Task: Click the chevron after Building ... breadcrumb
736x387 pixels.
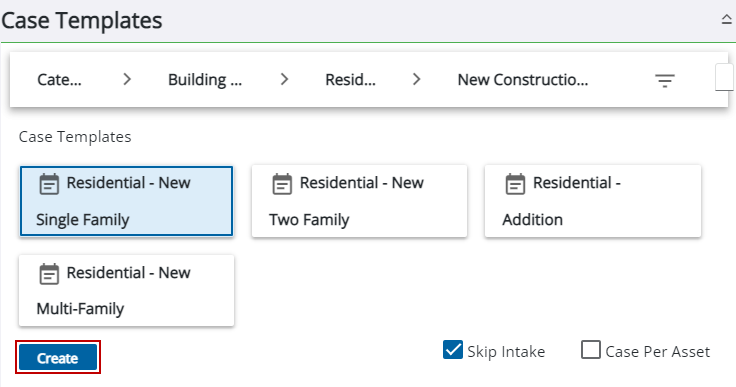Action: [284, 79]
